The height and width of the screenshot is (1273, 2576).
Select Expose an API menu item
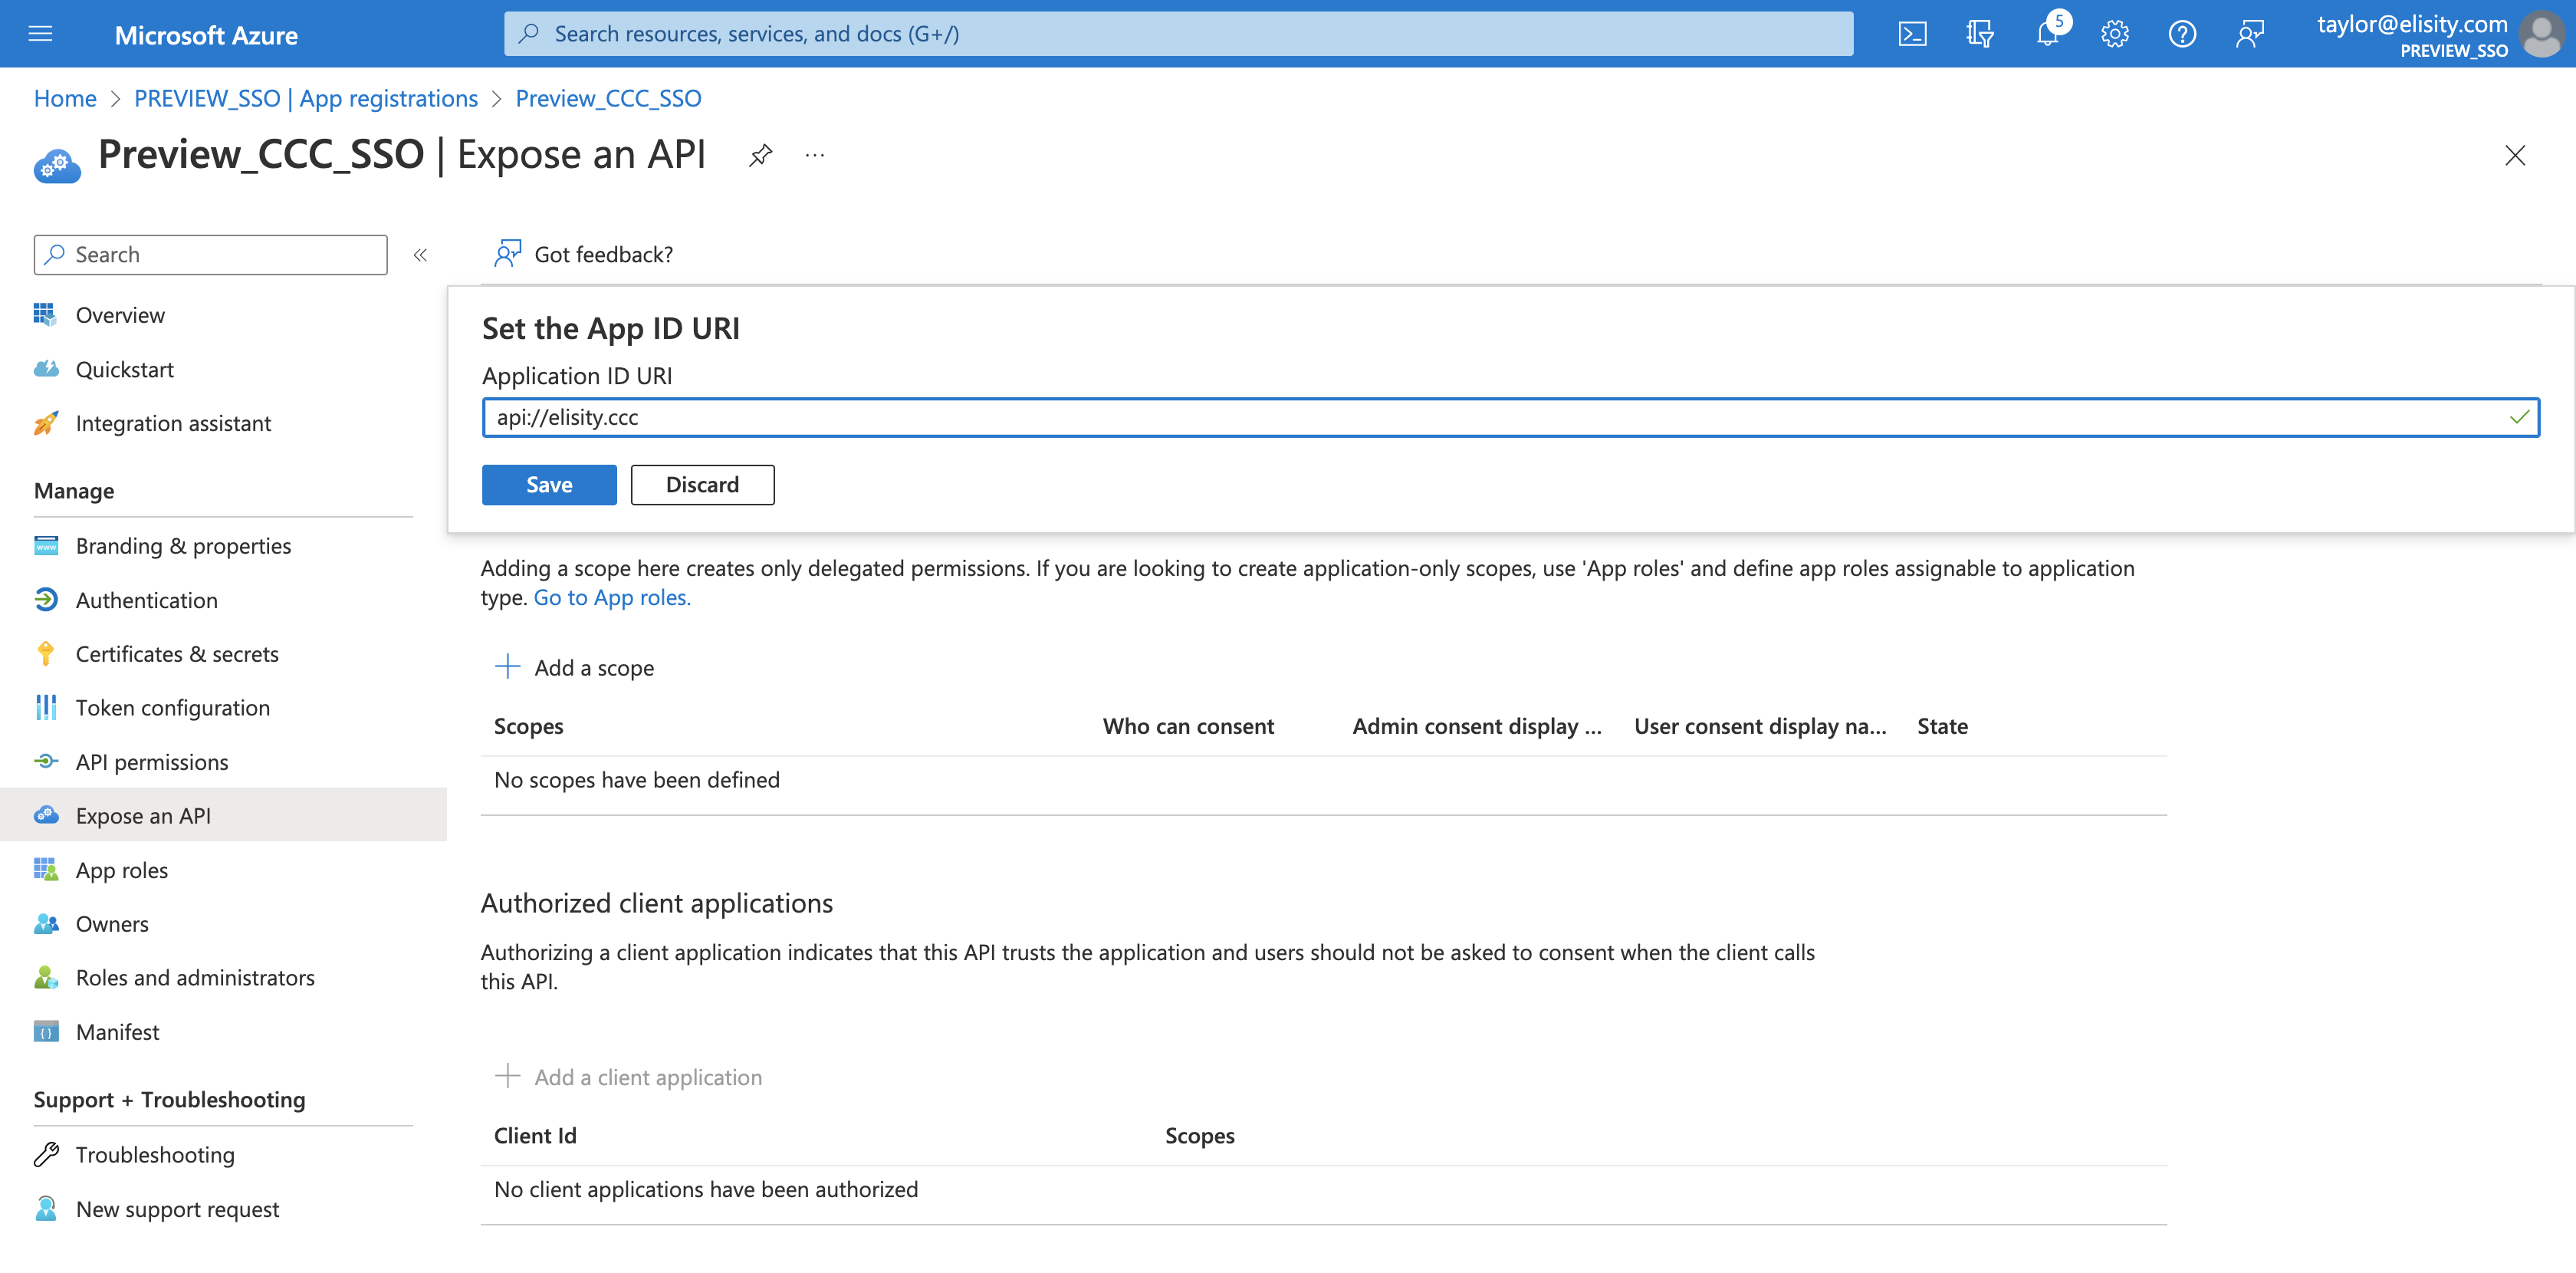click(x=223, y=816)
